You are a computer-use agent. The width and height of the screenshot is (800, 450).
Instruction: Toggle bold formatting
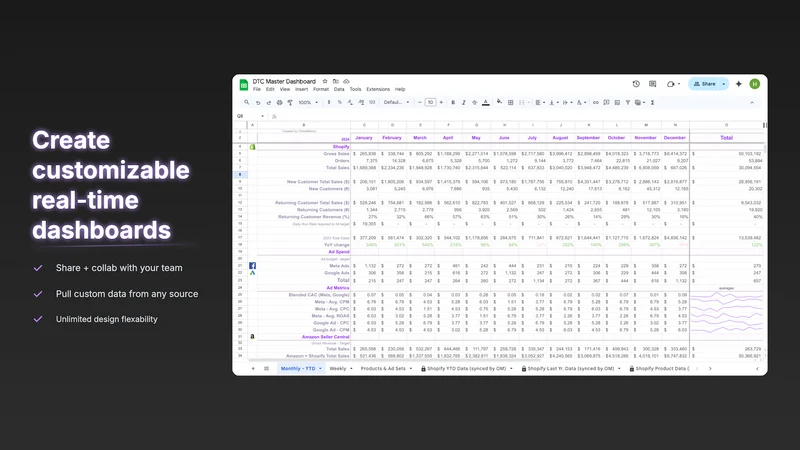tap(453, 103)
